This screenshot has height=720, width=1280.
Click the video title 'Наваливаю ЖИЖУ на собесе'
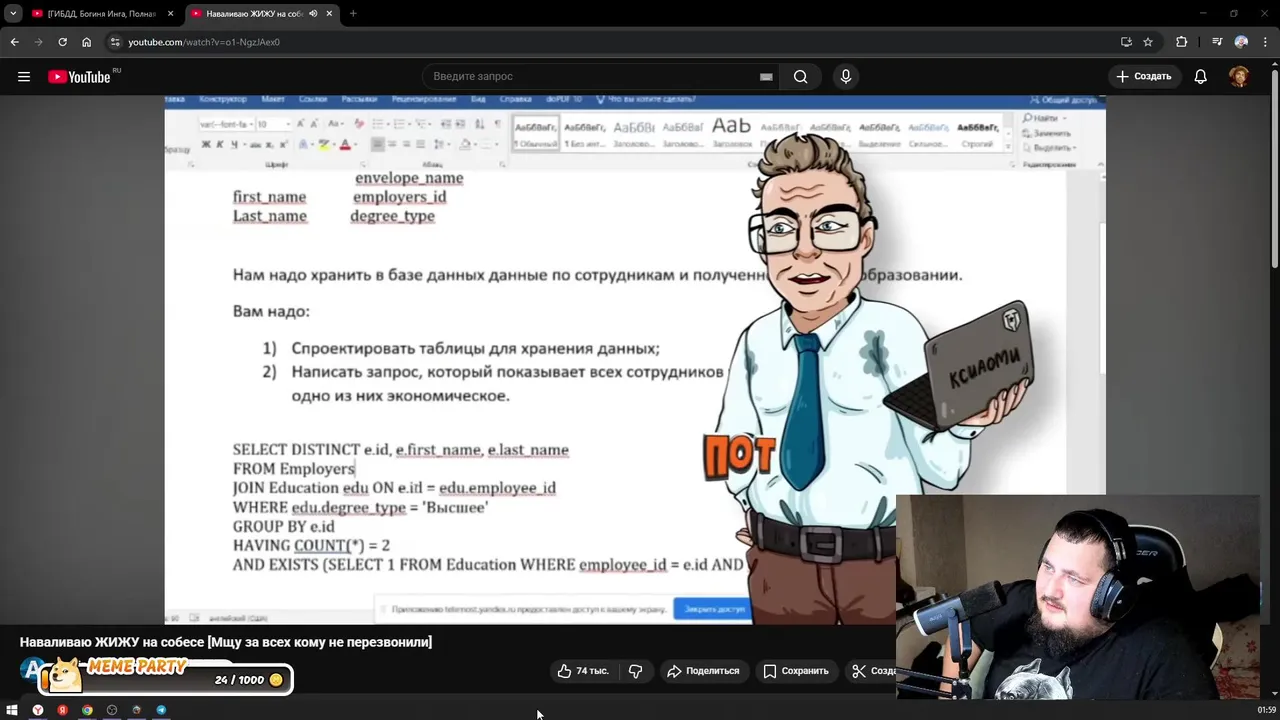(226, 642)
